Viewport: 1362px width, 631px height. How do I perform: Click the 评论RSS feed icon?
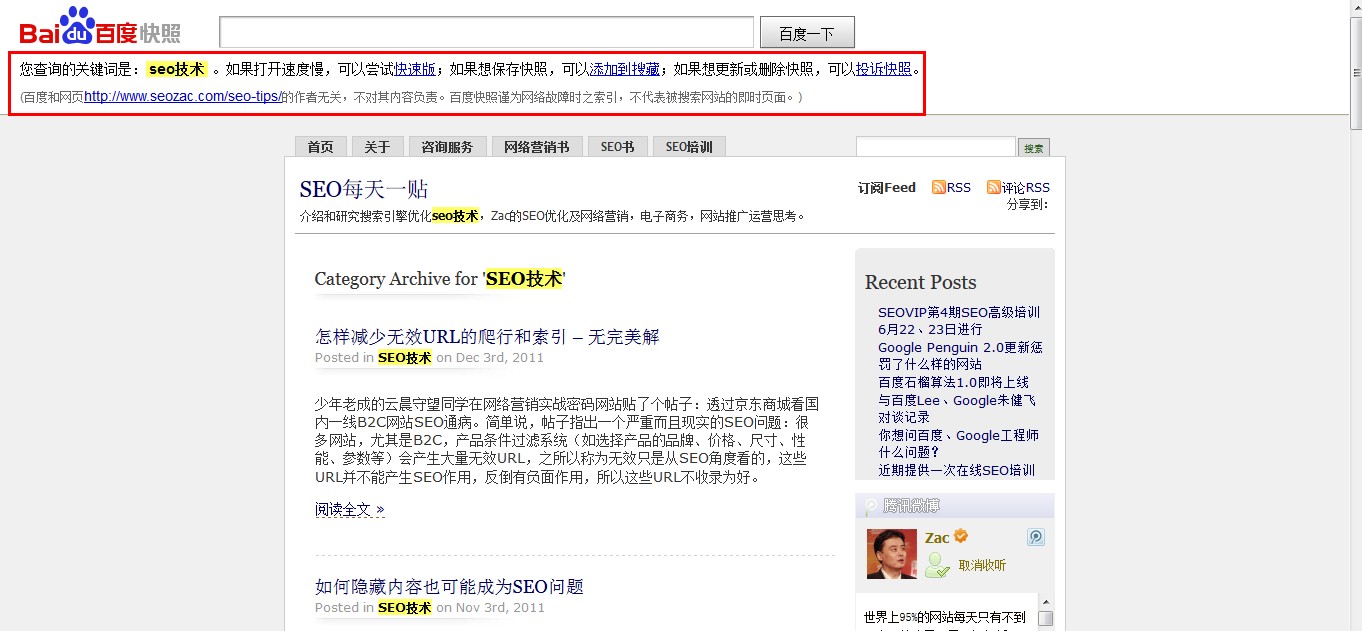point(993,187)
